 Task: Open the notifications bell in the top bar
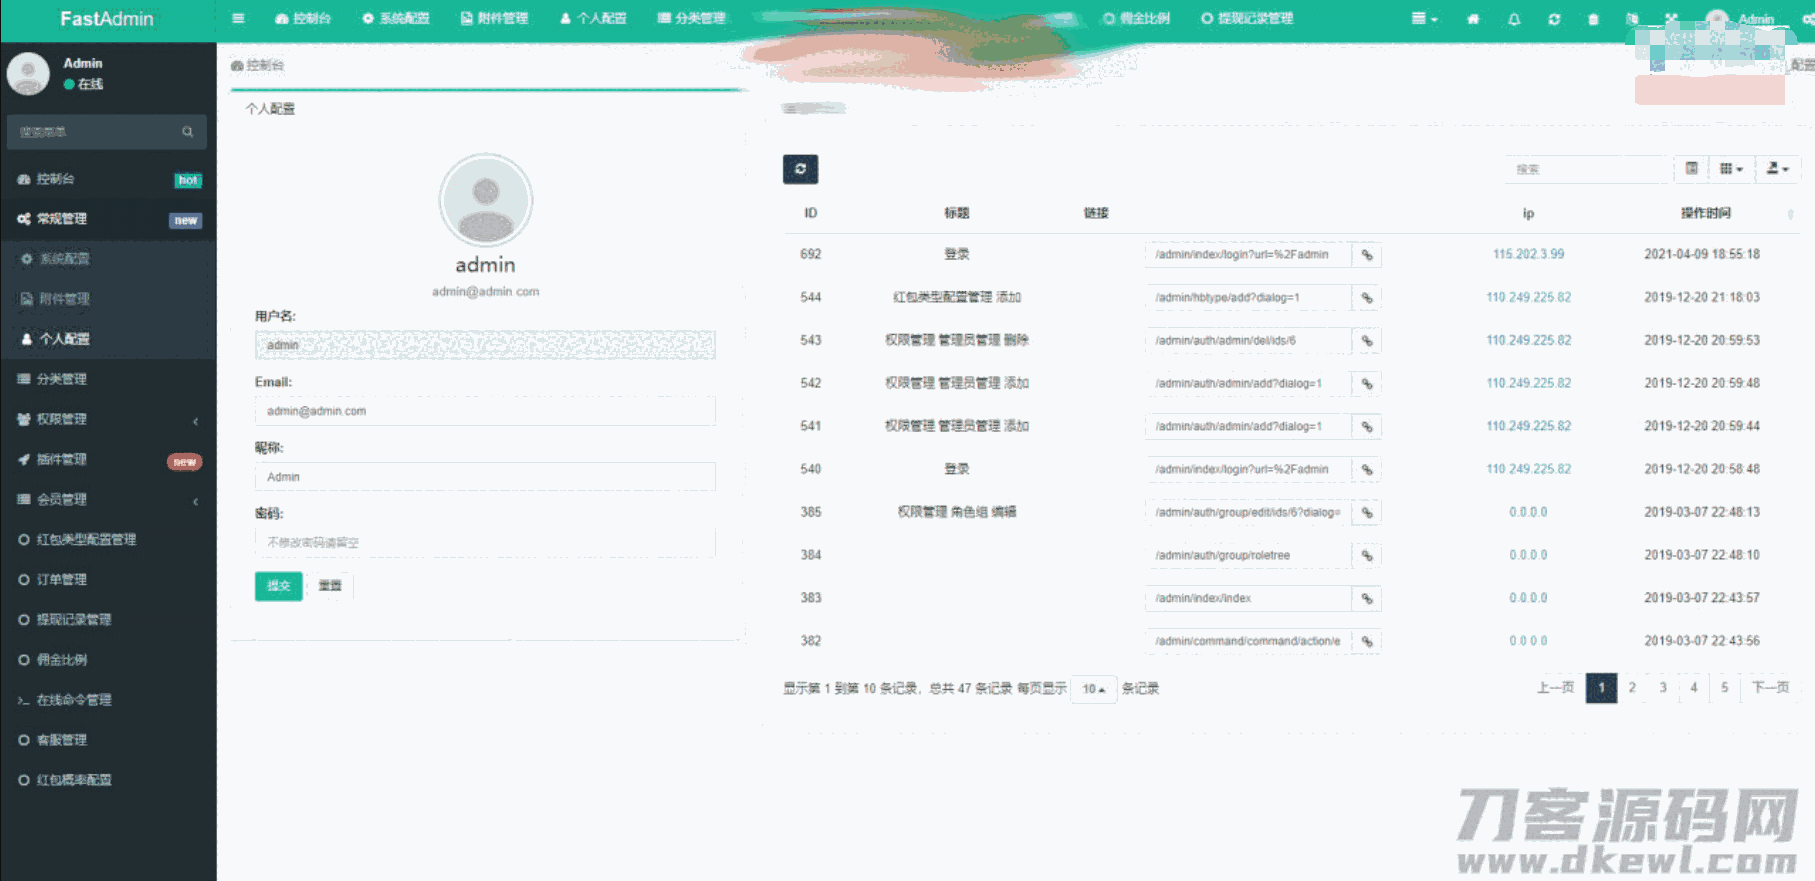point(1514,19)
